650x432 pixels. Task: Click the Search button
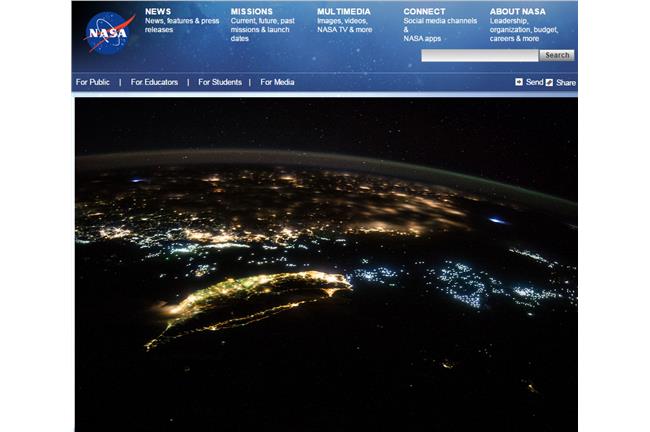(557, 55)
